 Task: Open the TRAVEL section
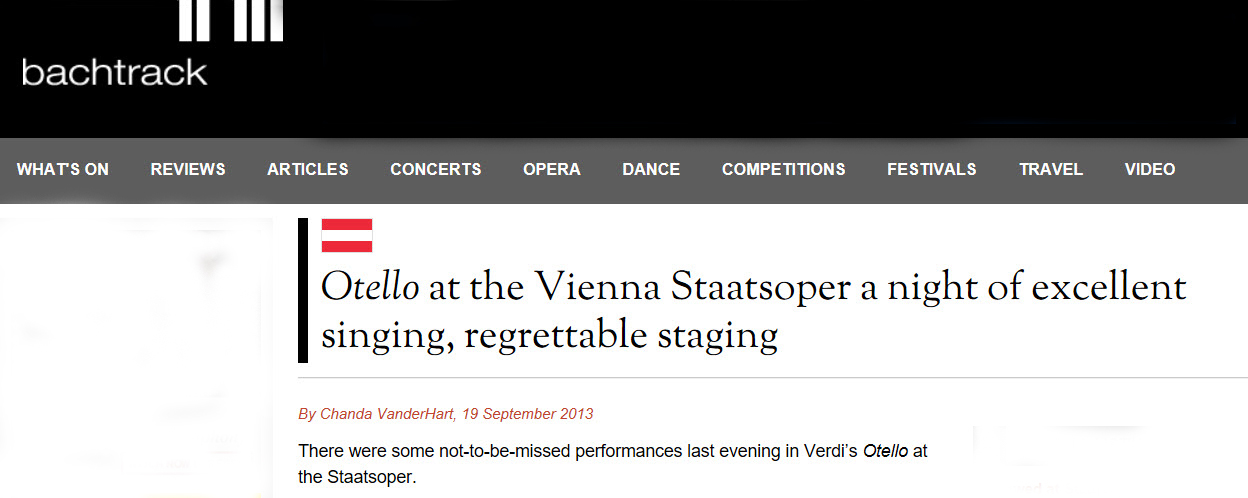click(1051, 169)
